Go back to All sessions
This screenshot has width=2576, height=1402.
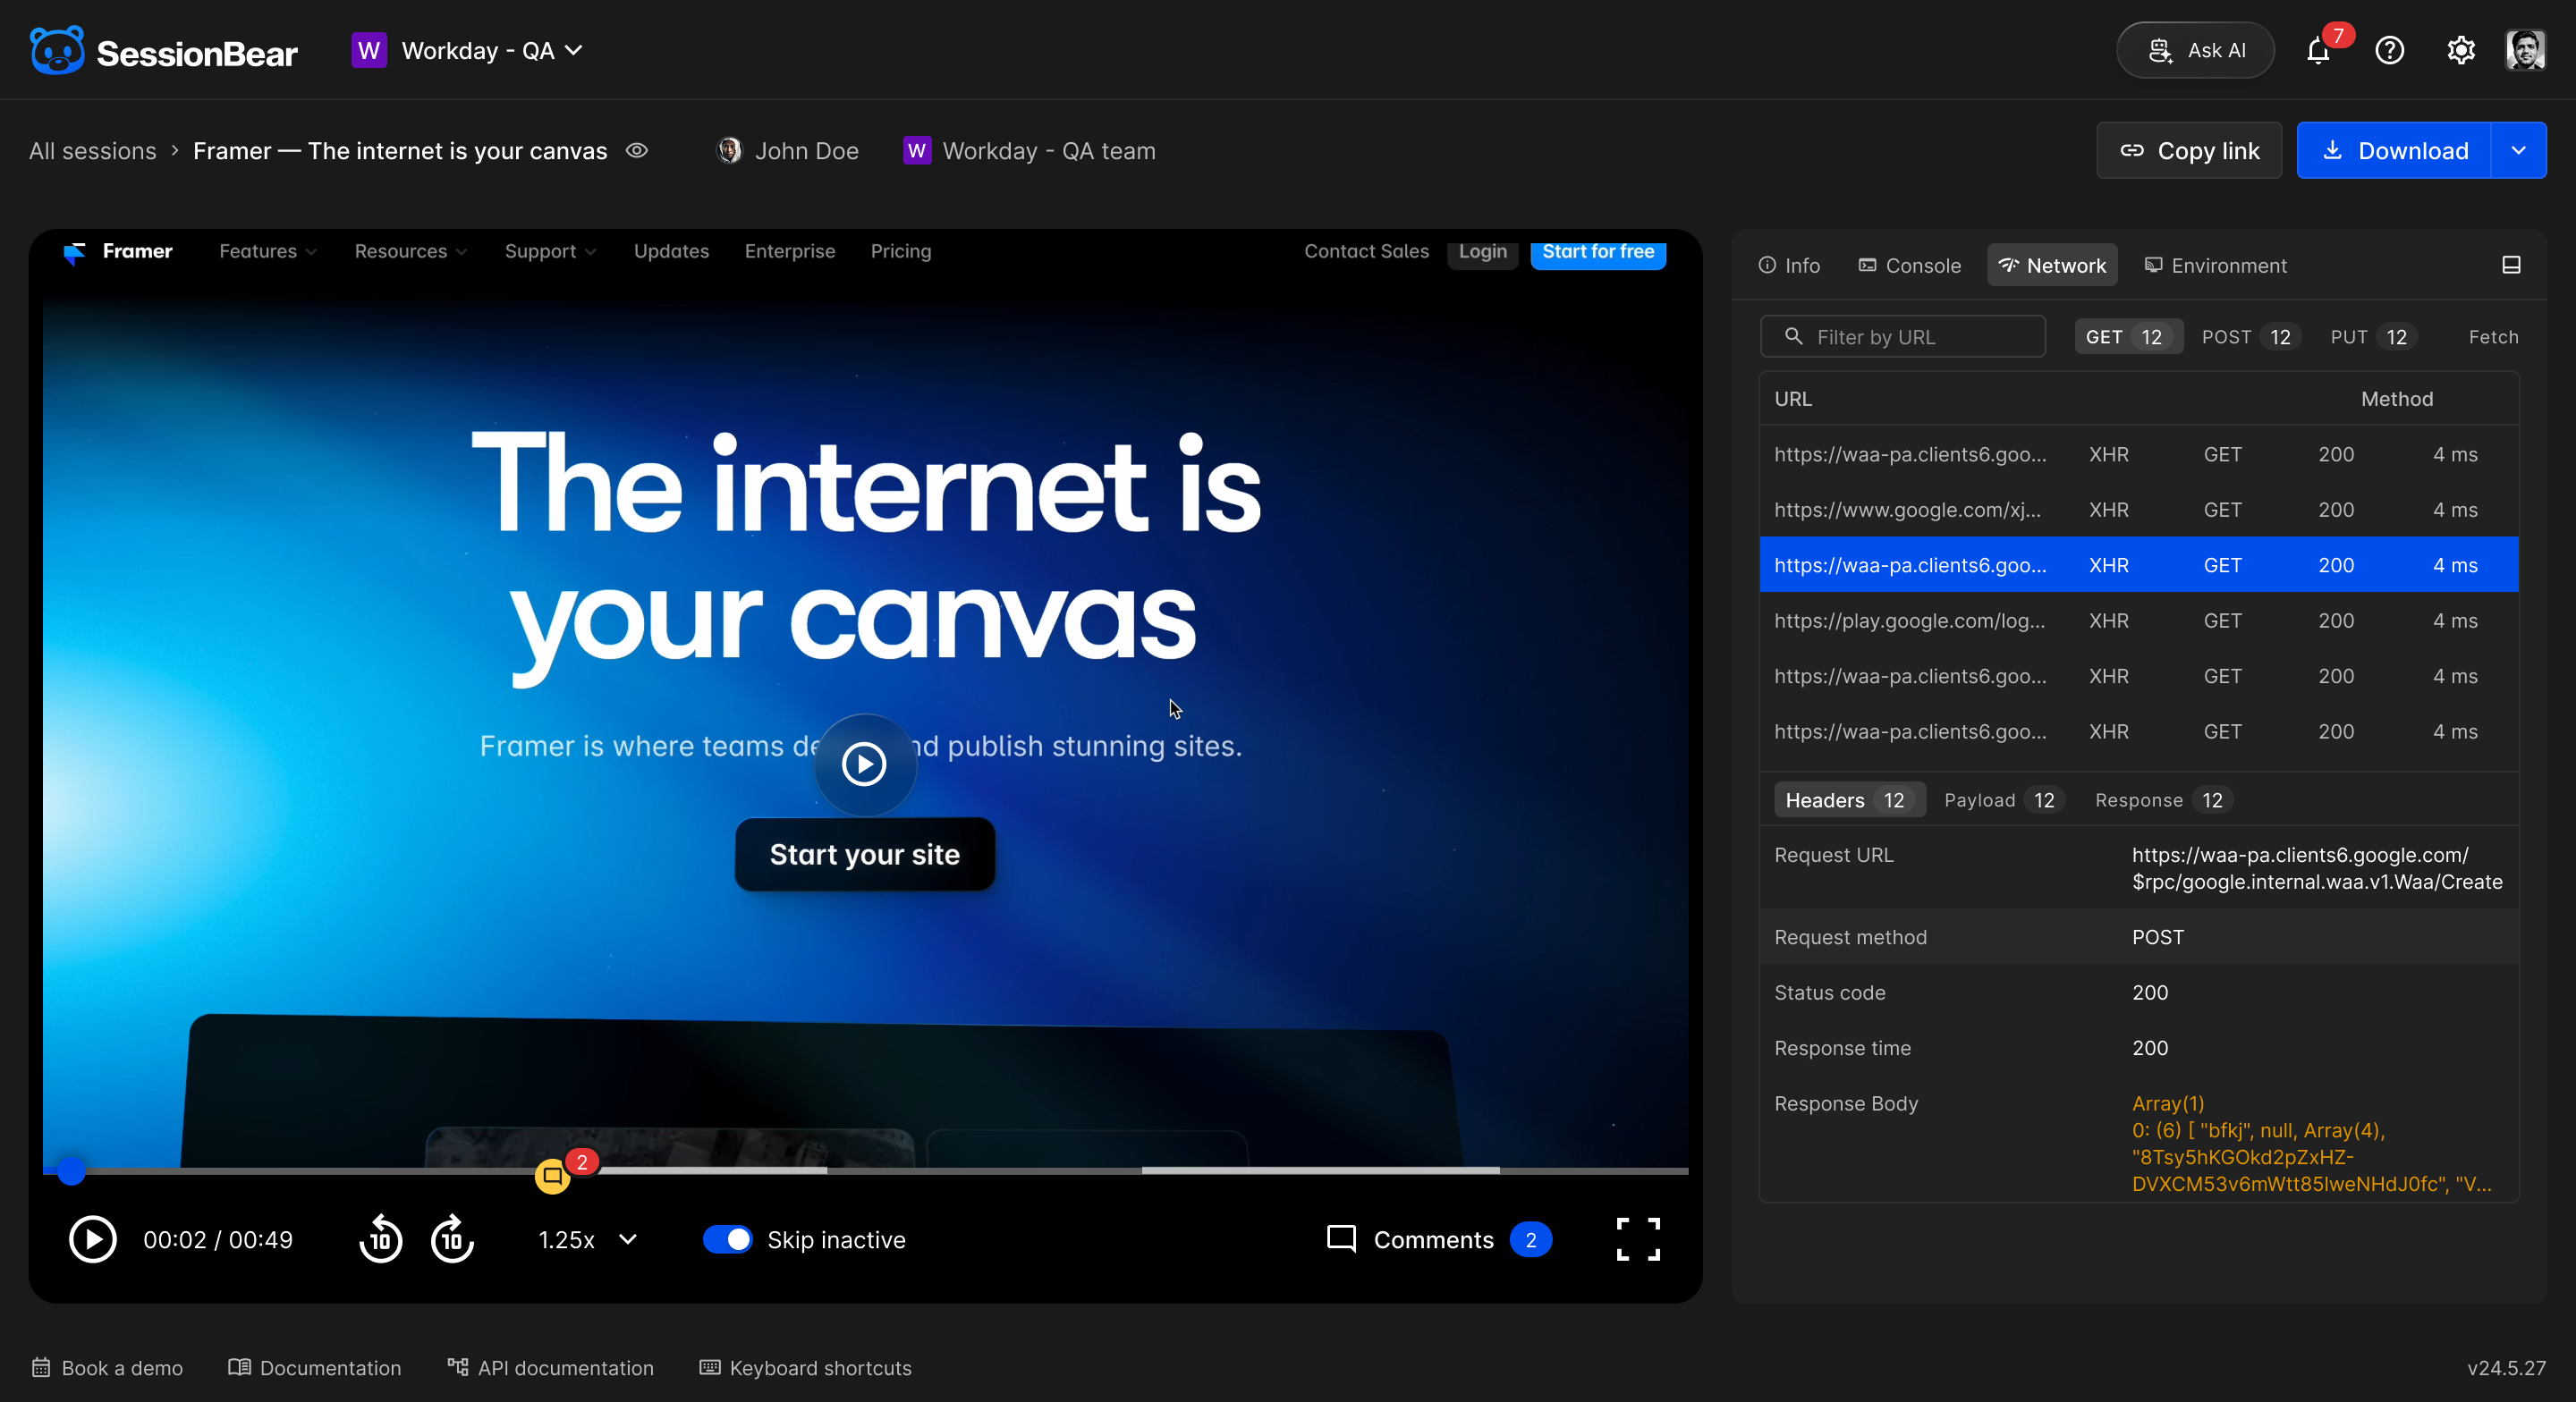(x=93, y=151)
